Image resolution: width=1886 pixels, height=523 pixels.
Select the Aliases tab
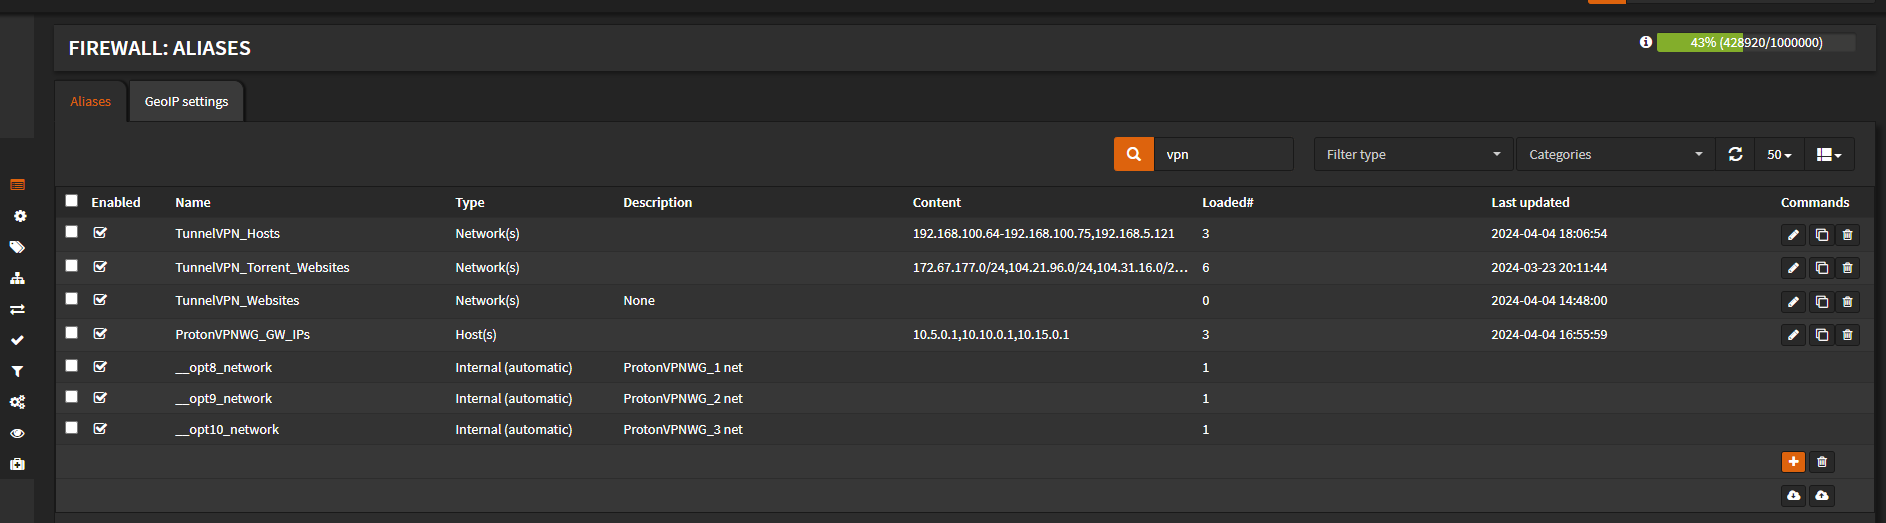[90, 102]
